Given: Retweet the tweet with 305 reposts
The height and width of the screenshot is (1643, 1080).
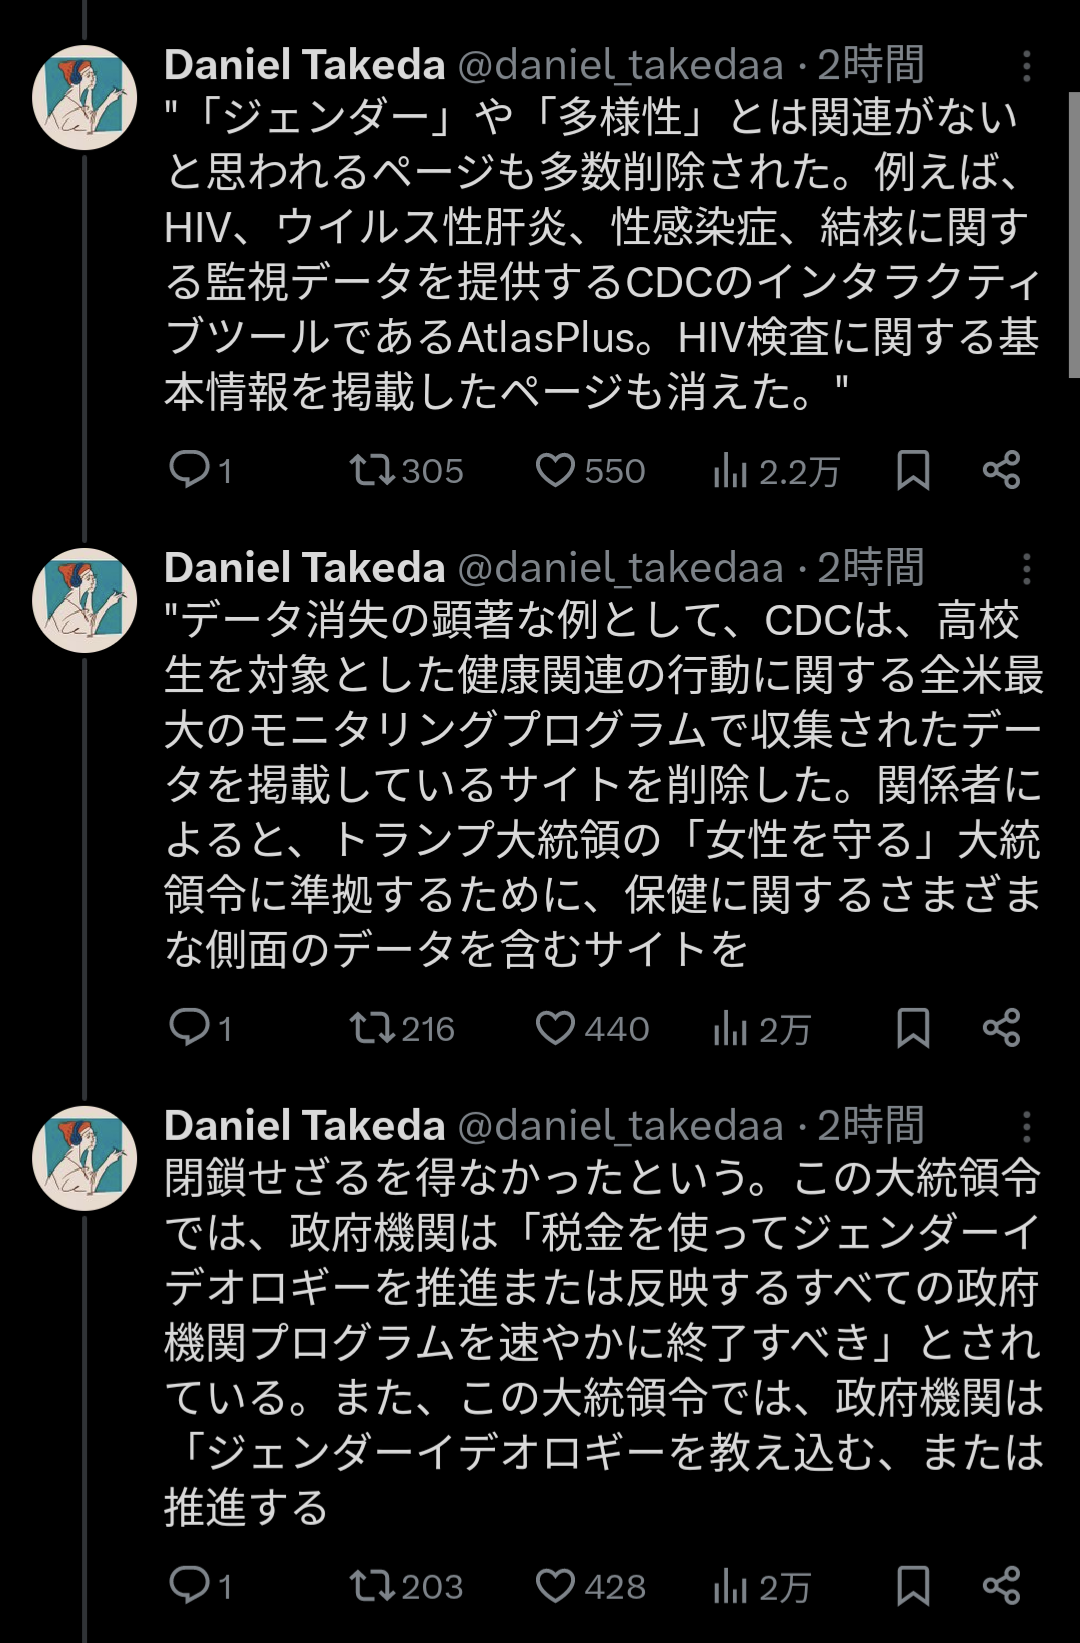Looking at the screenshot, I should [x=372, y=469].
